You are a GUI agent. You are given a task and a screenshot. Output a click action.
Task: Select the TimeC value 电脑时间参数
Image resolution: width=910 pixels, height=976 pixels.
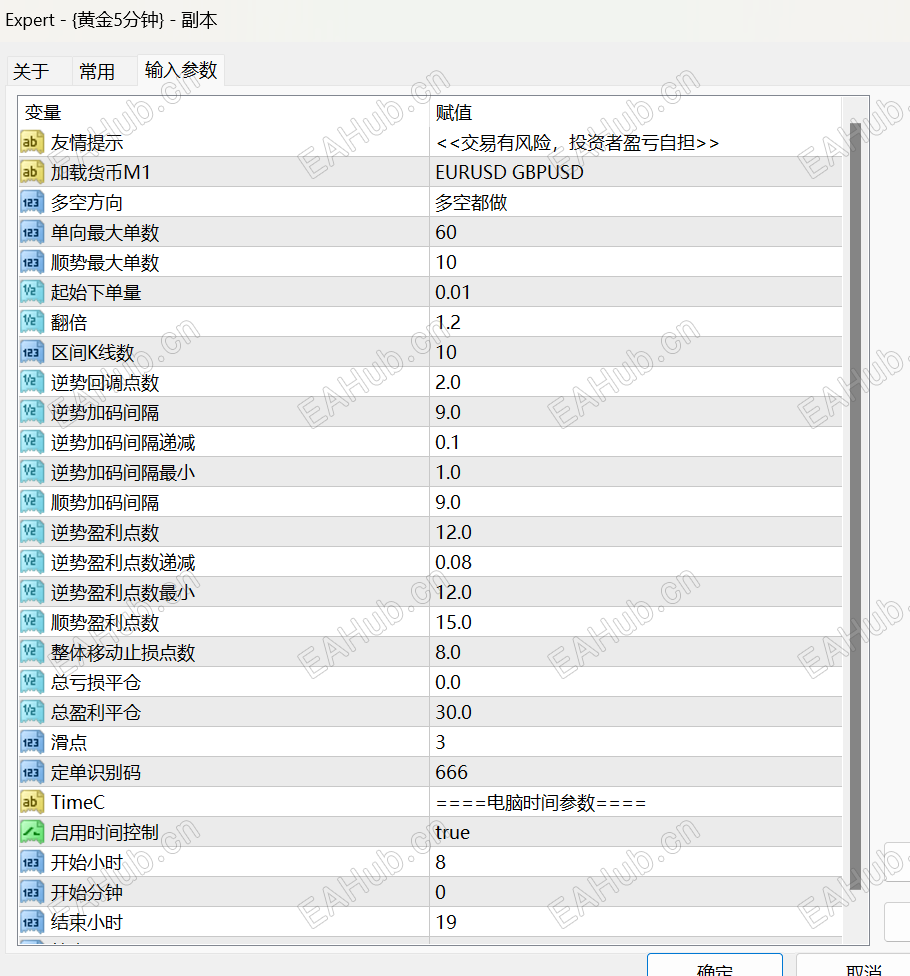click(x=541, y=803)
